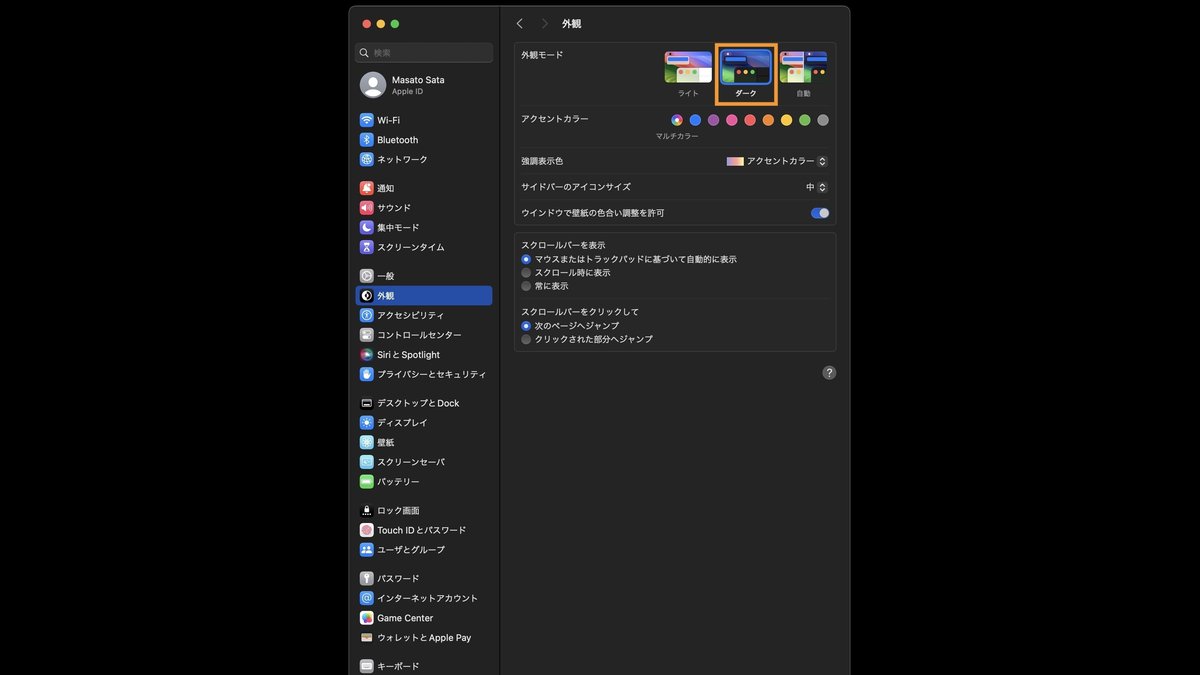
Task: Change サイドバーのアイコンサイズ dropdown
Action: point(818,186)
